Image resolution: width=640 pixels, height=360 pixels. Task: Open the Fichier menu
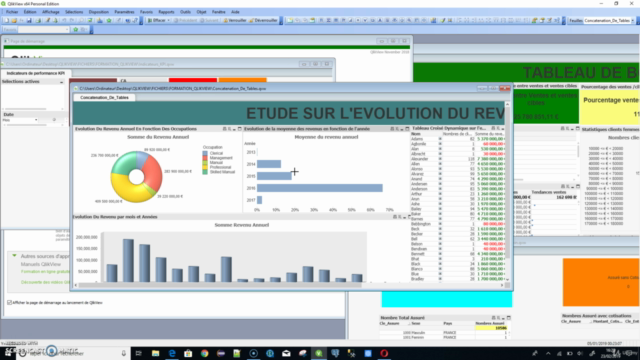[12, 12]
